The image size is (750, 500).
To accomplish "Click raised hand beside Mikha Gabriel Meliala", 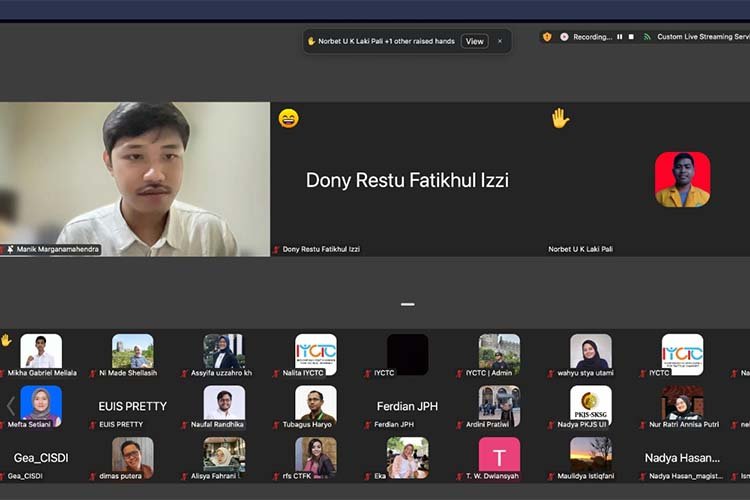I will click(6, 340).
